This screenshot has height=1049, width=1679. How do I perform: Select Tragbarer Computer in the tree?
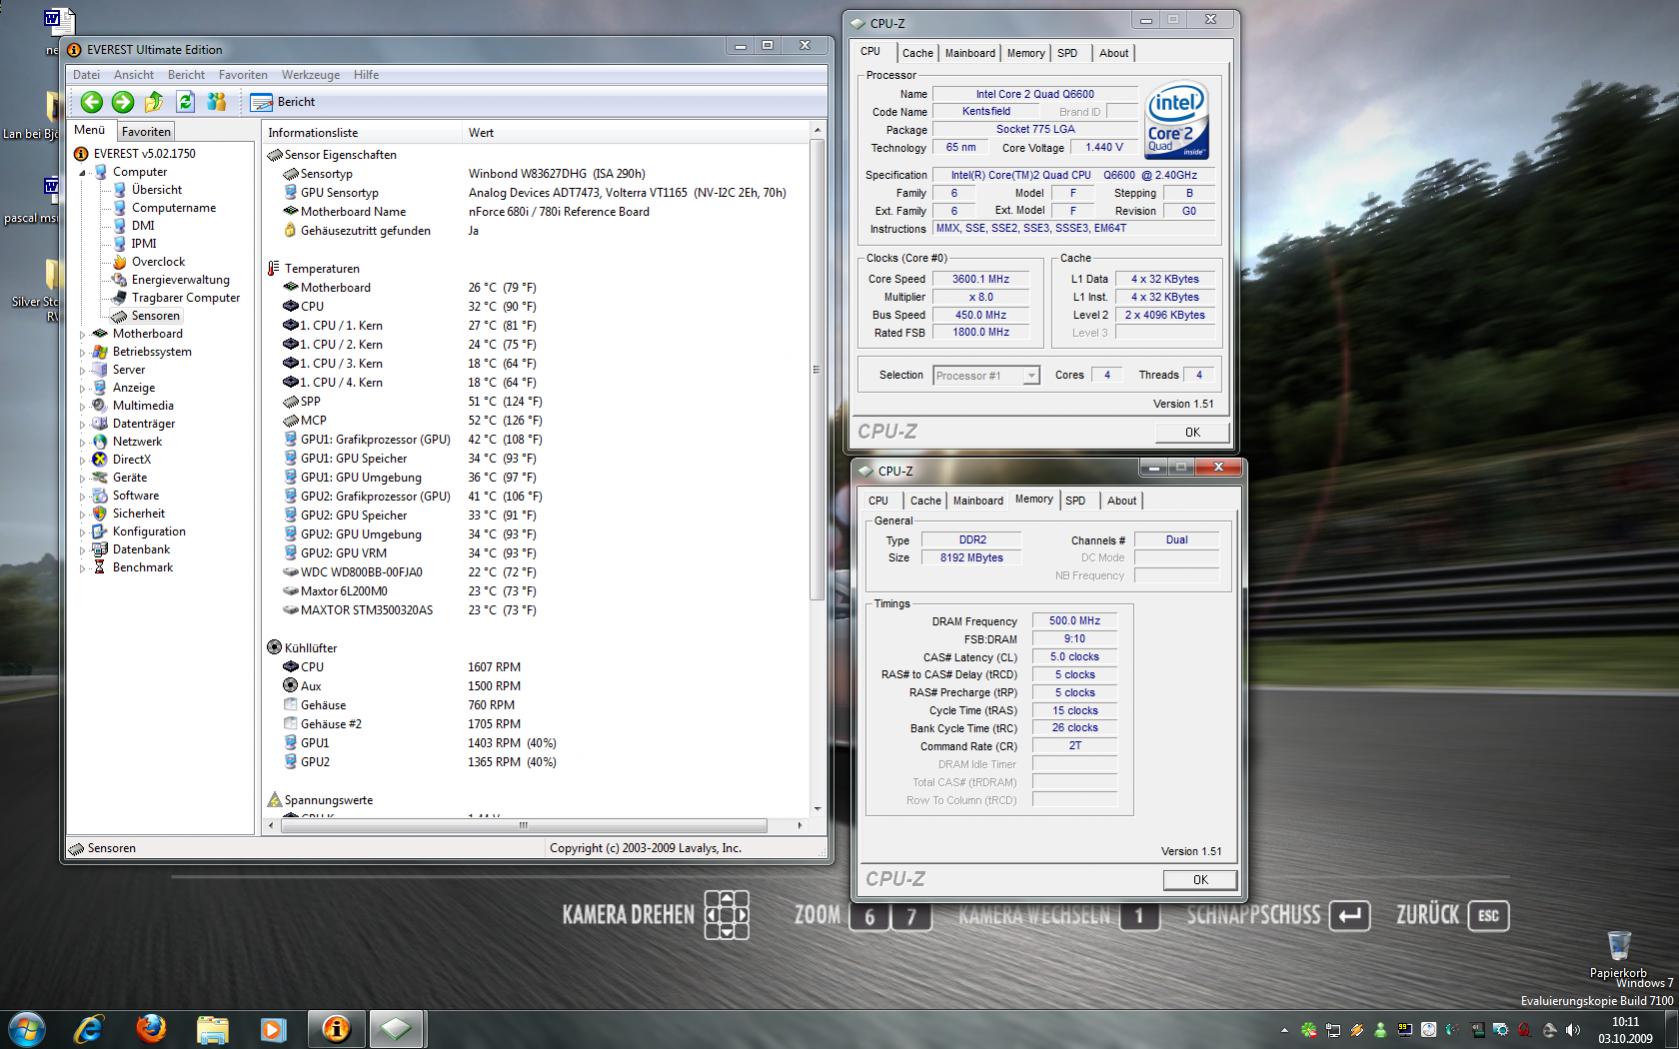coord(185,298)
